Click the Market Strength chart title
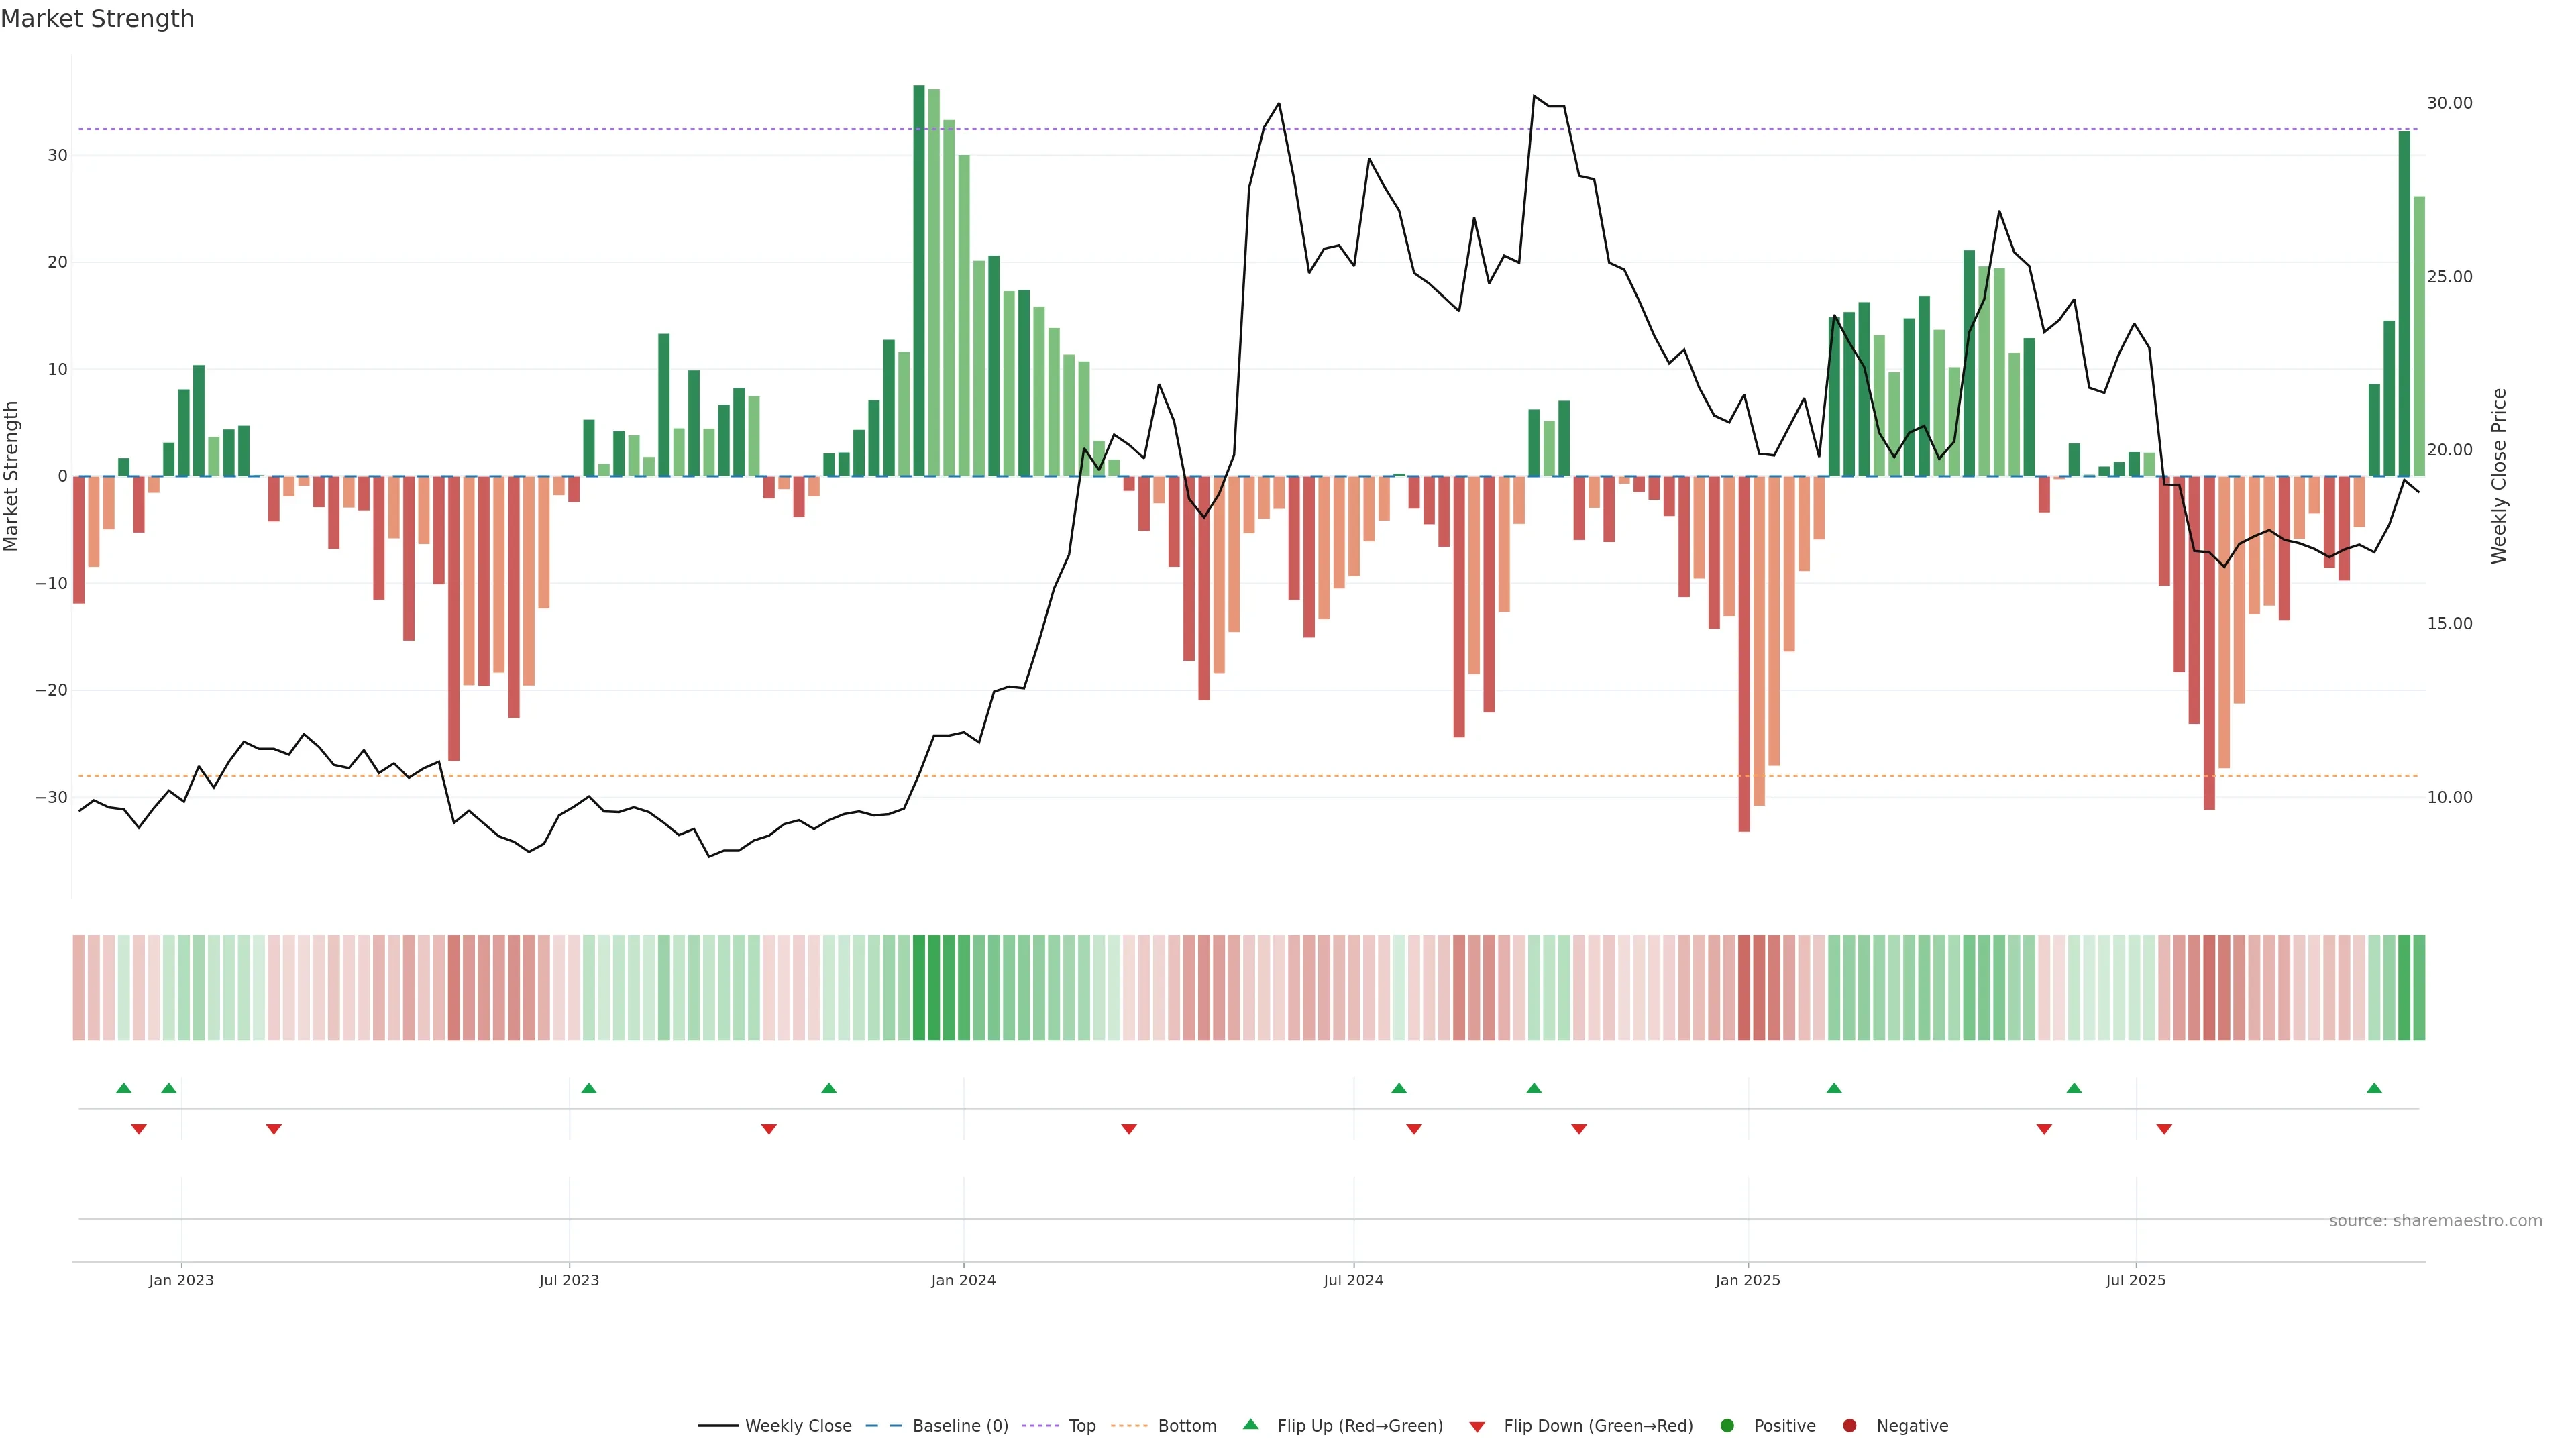The image size is (2576, 1449). (97, 19)
